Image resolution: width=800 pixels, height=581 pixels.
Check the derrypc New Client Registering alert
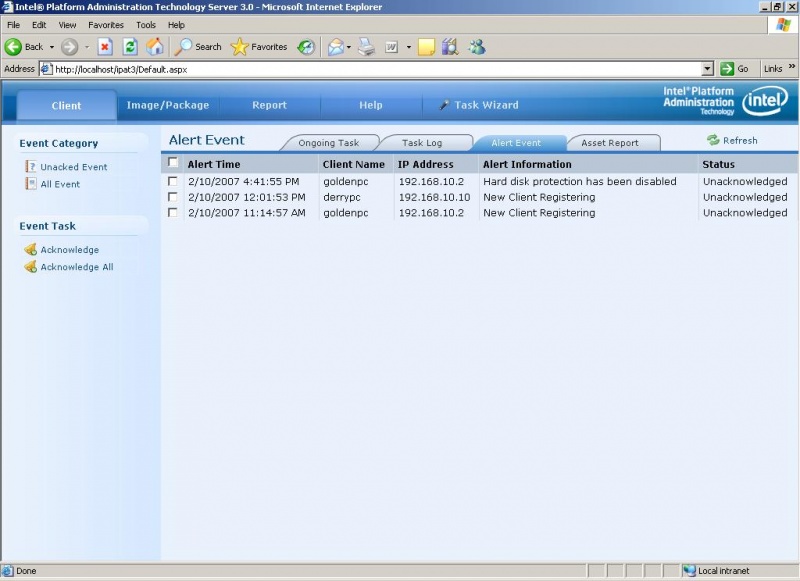(173, 197)
